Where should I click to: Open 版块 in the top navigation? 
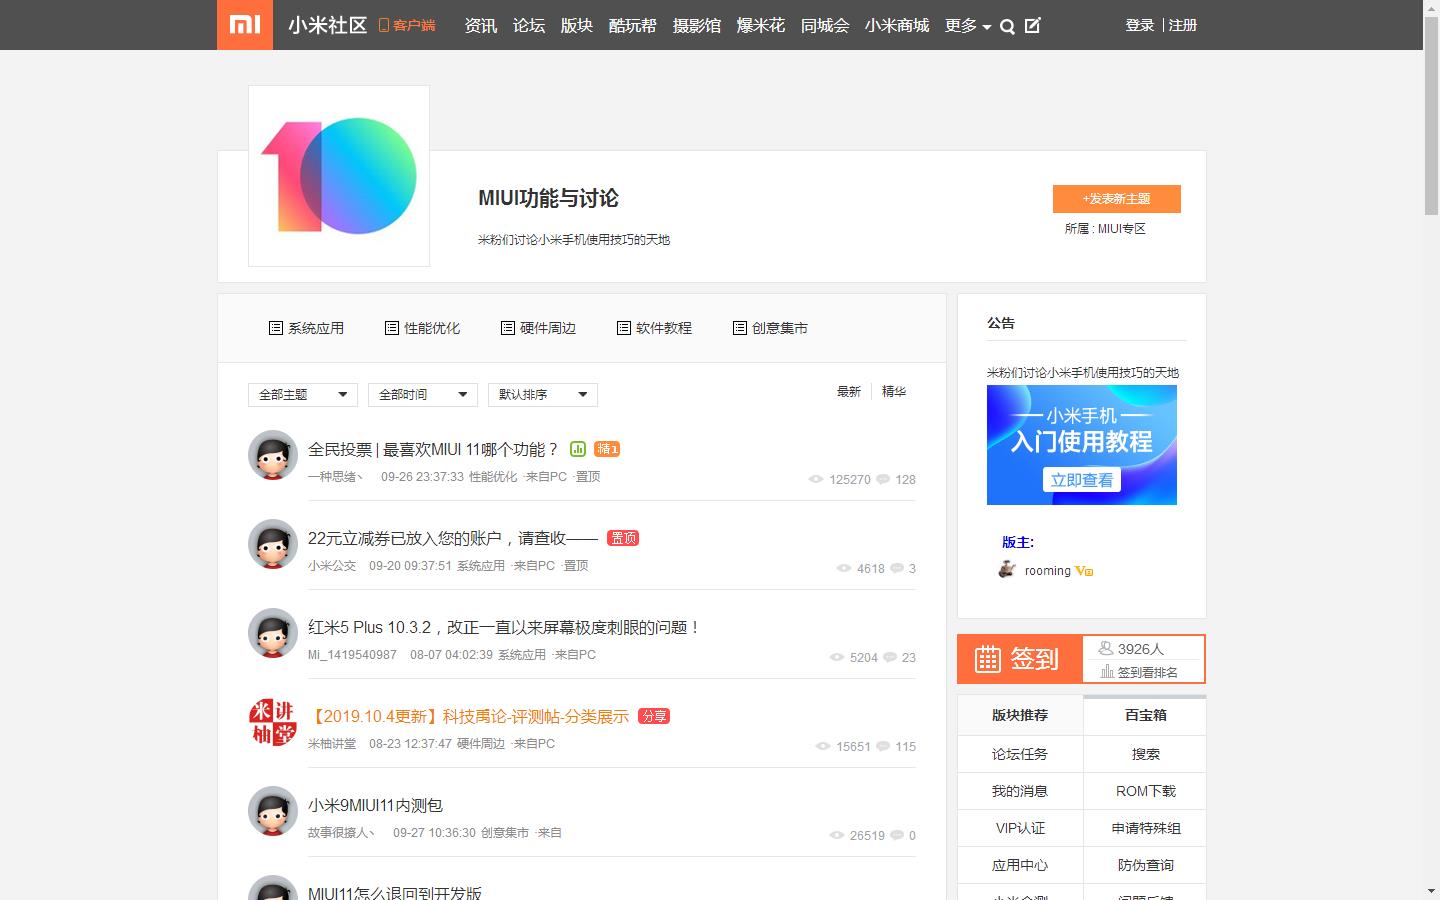(x=577, y=26)
